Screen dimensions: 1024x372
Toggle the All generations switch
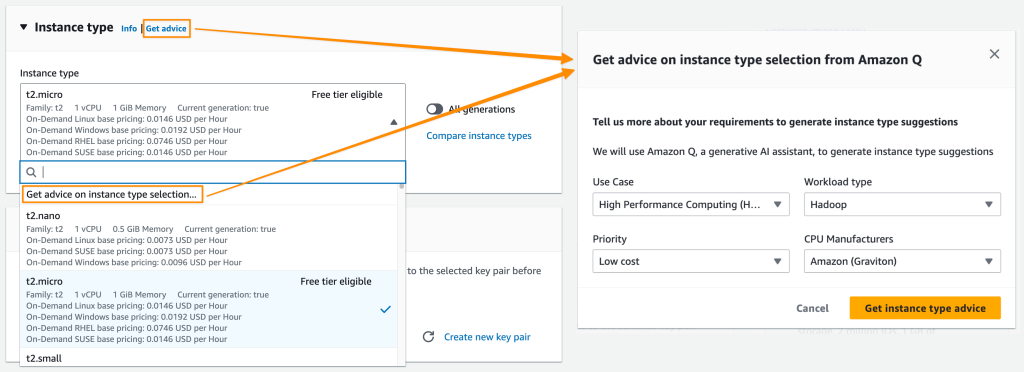tap(434, 110)
